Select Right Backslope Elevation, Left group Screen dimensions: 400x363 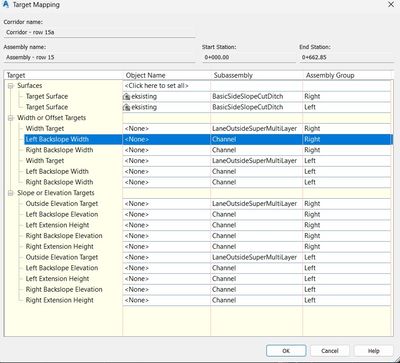64,289
